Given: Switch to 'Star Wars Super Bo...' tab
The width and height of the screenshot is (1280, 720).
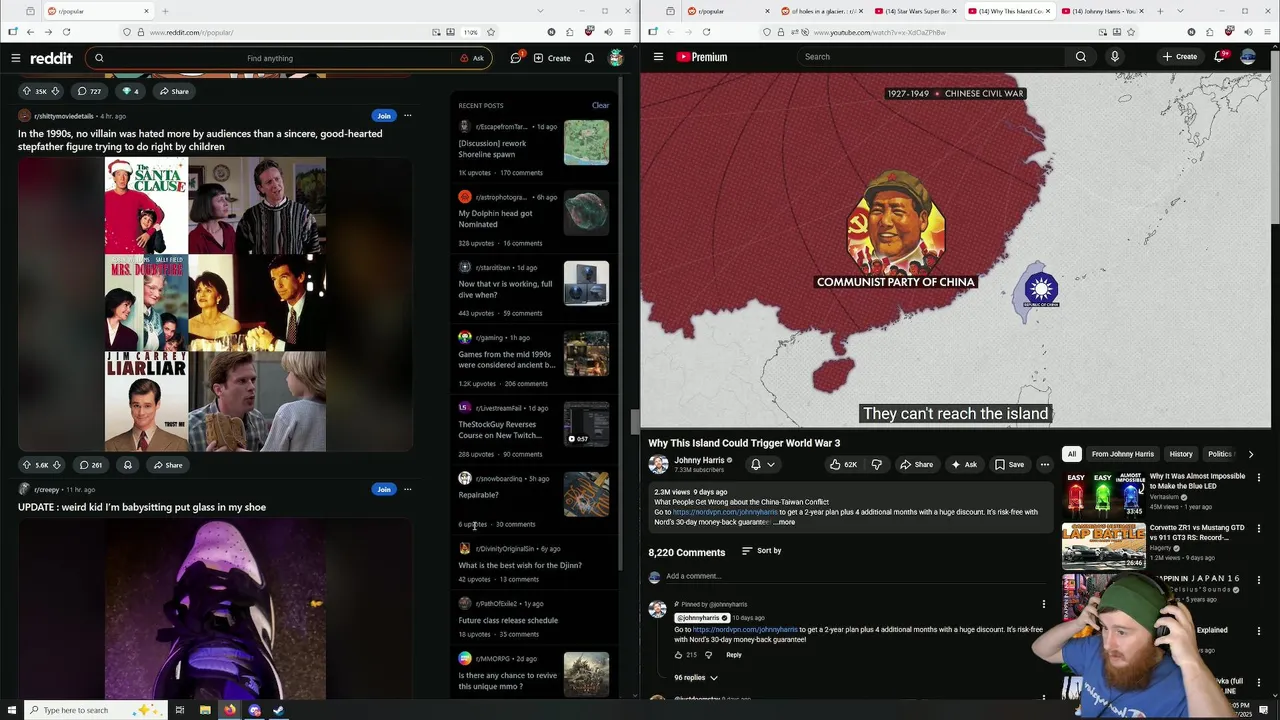Looking at the screenshot, I should pyautogui.click(x=912, y=11).
